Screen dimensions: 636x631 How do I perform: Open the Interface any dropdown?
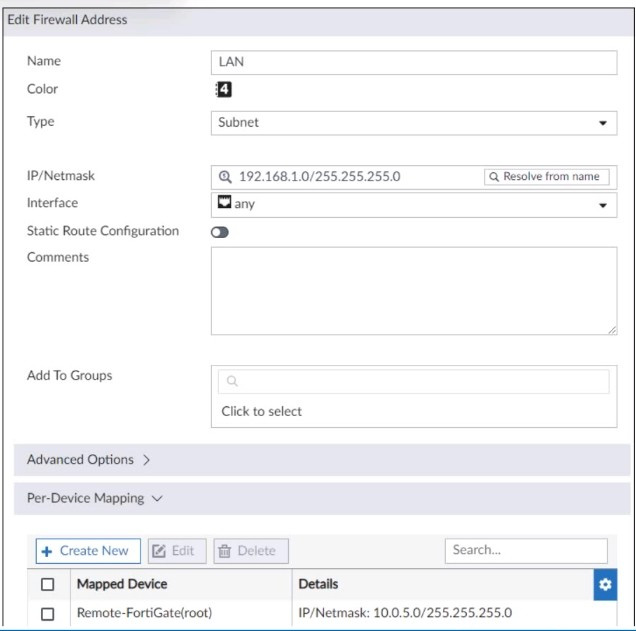click(x=414, y=205)
